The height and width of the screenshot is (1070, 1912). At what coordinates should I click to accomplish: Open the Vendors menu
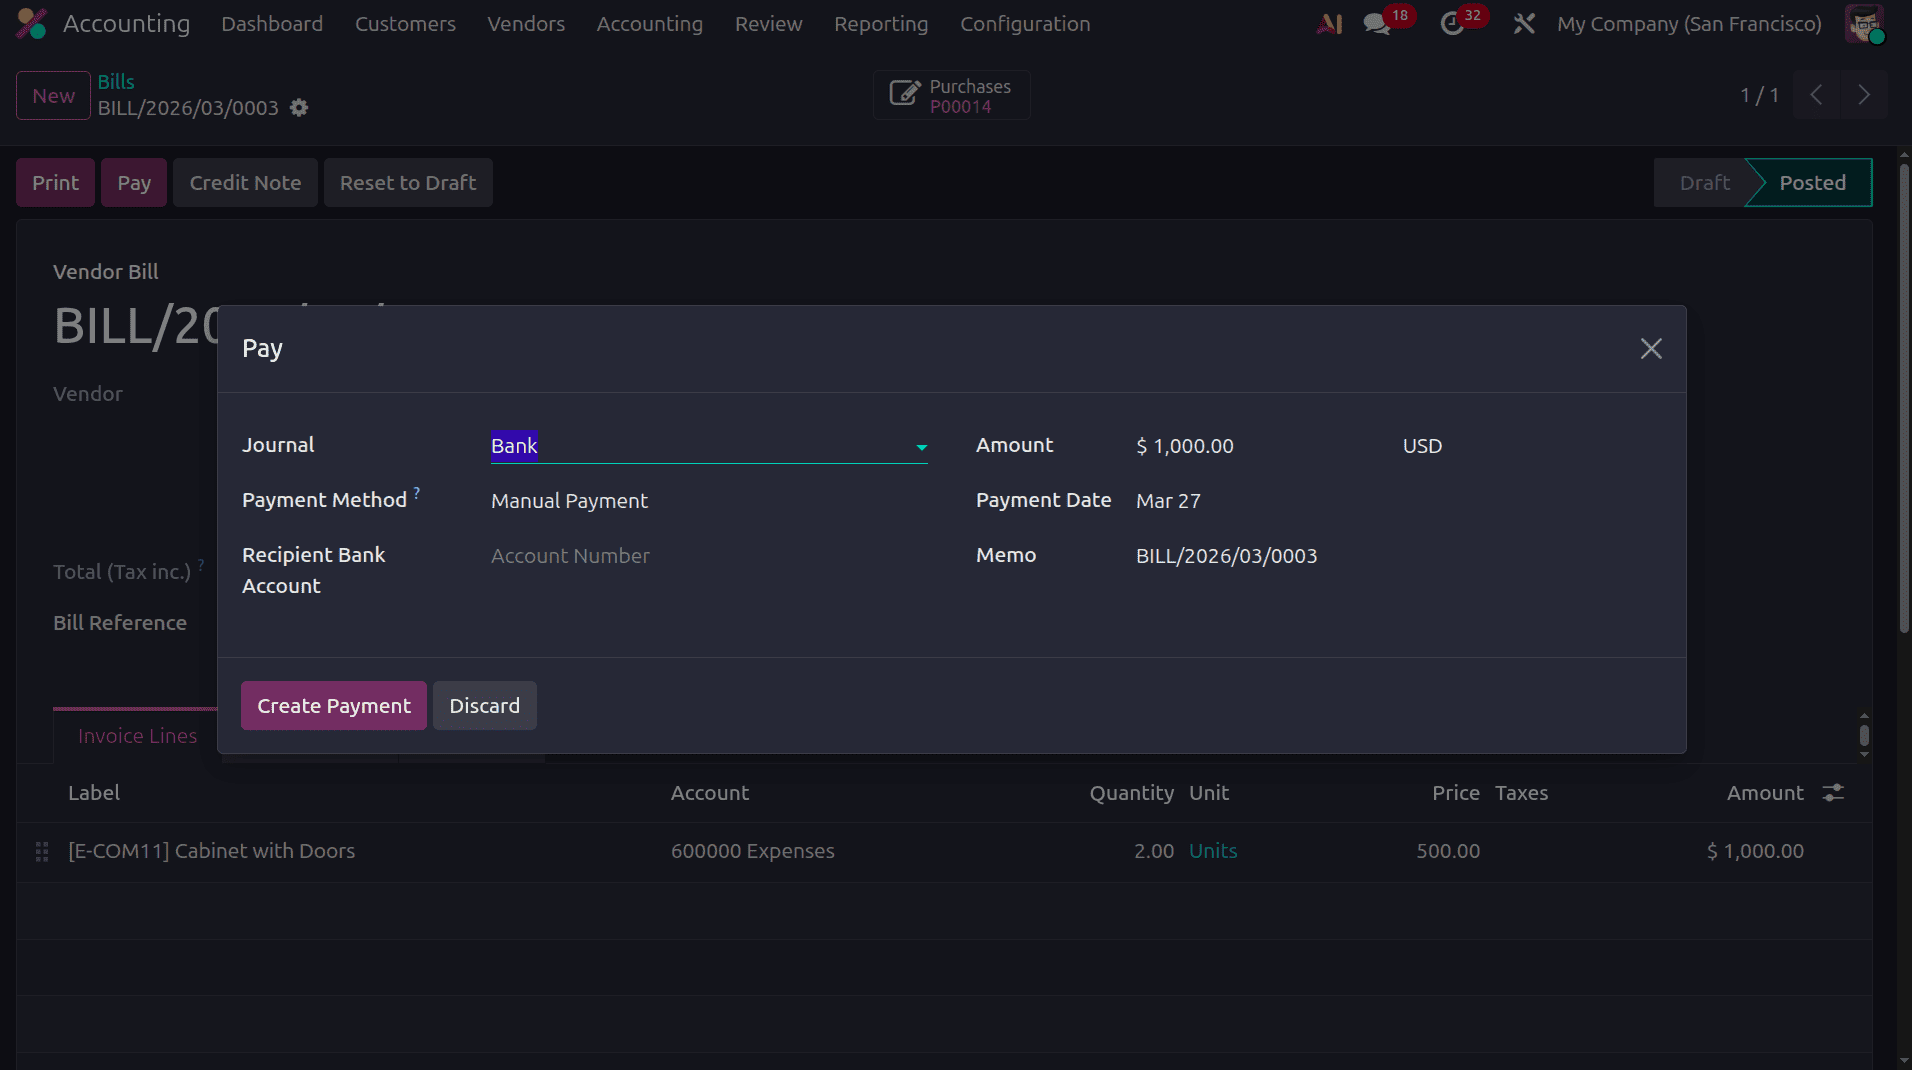coord(526,23)
